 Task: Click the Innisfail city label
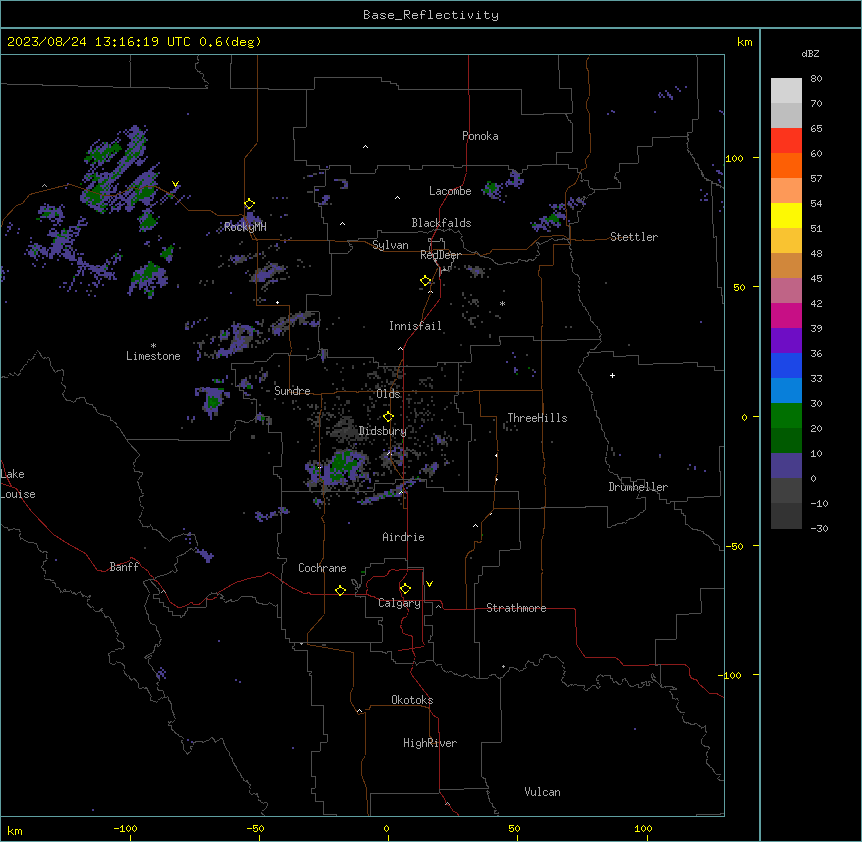[415, 326]
